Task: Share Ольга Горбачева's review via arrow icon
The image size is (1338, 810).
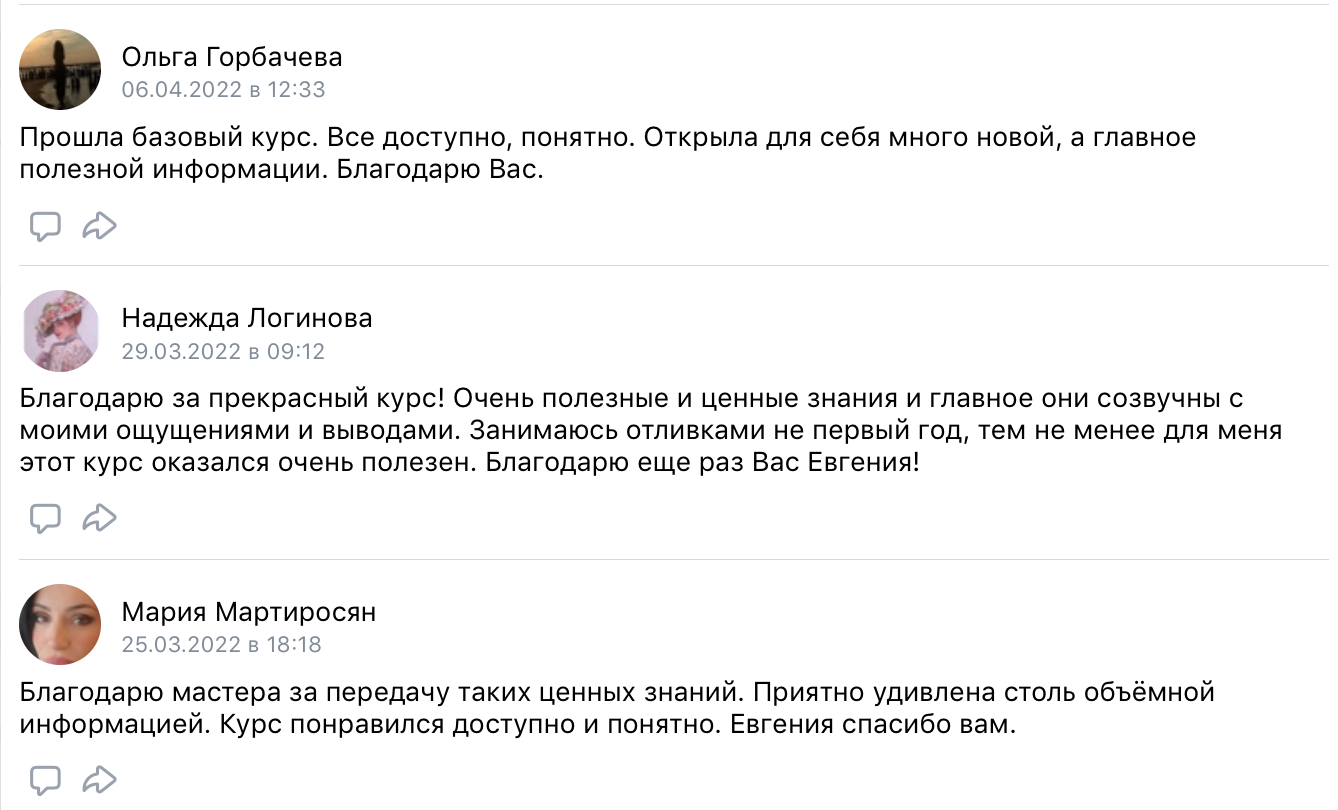Action: click(99, 227)
